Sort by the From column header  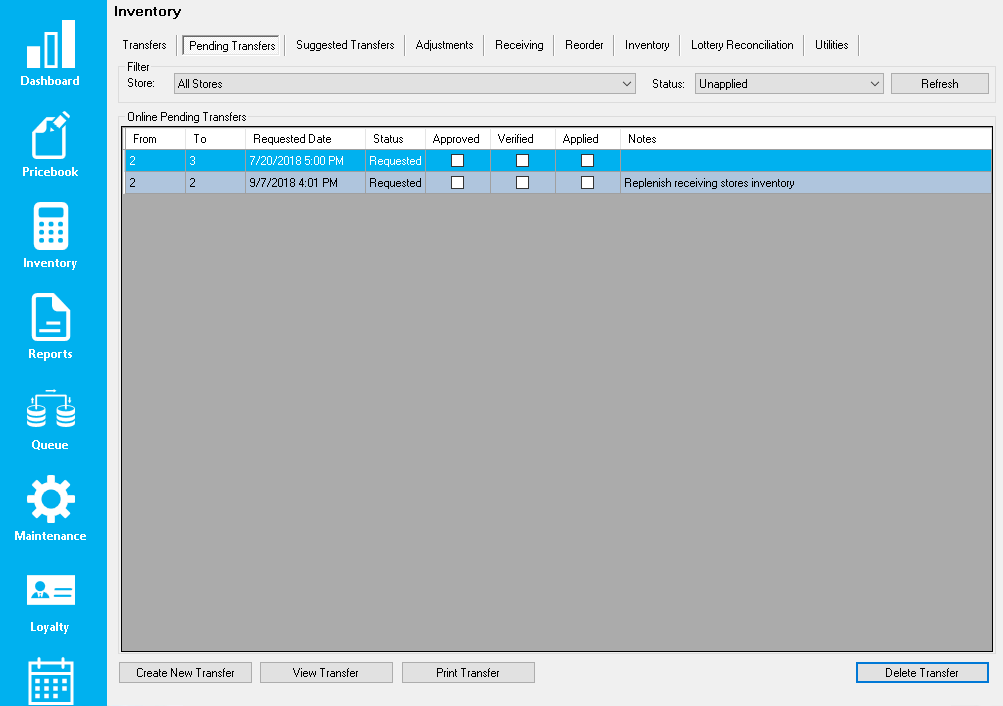pyautogui.click(x=155, y=139)
